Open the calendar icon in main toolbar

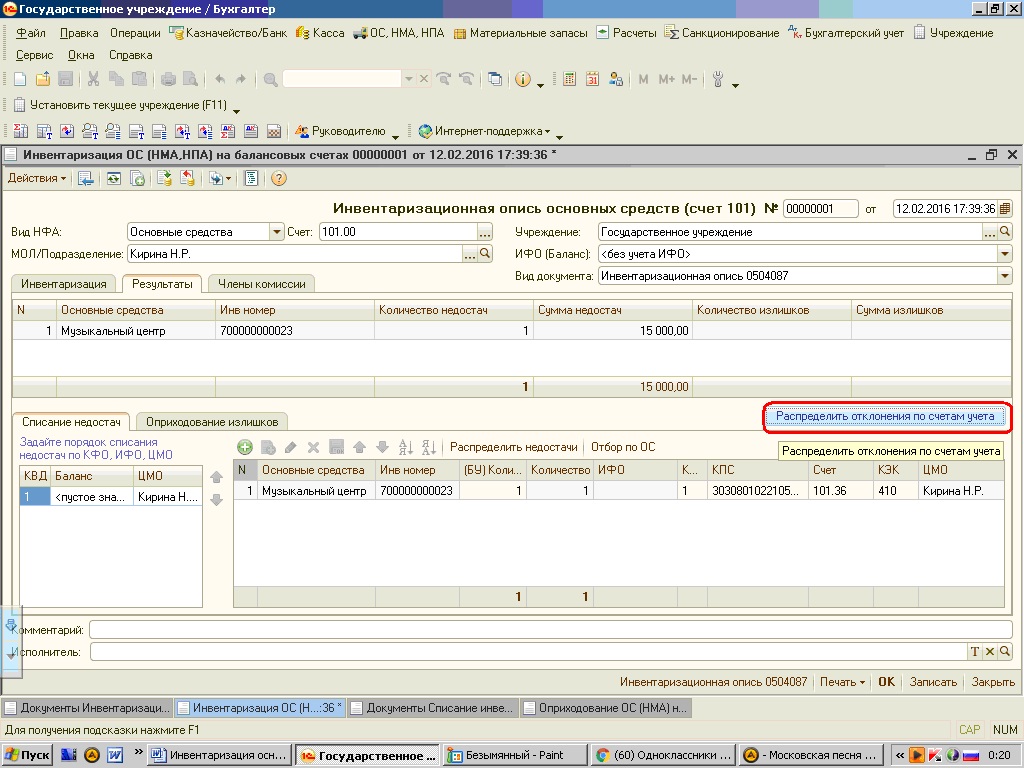tap(592, 79)
